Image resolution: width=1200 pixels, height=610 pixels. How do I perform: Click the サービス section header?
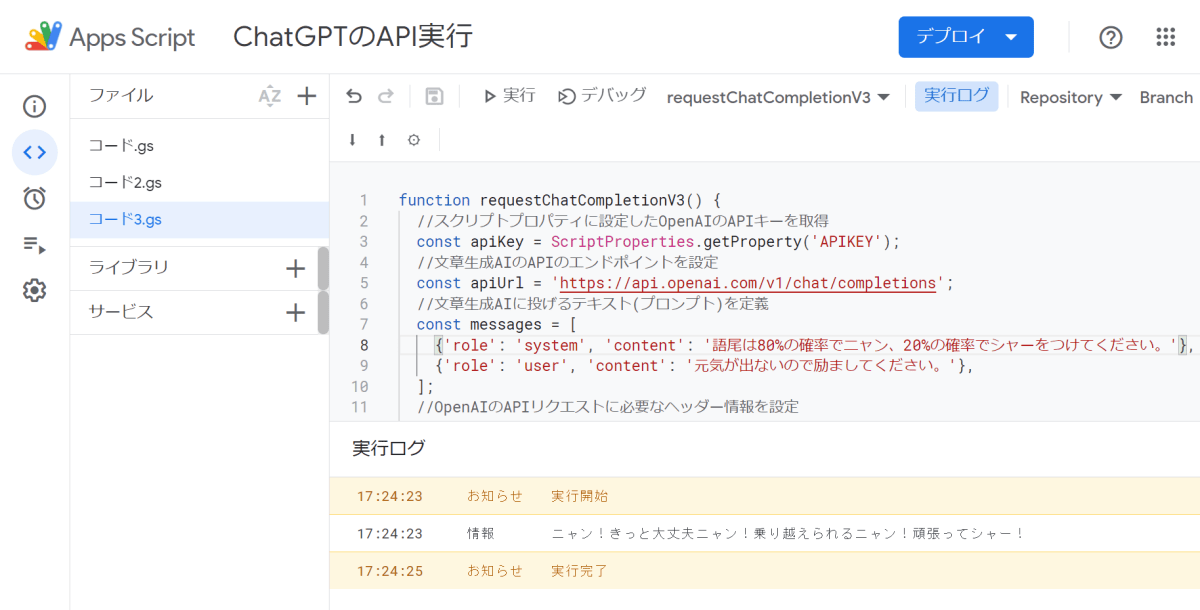[x=121, y=312]
